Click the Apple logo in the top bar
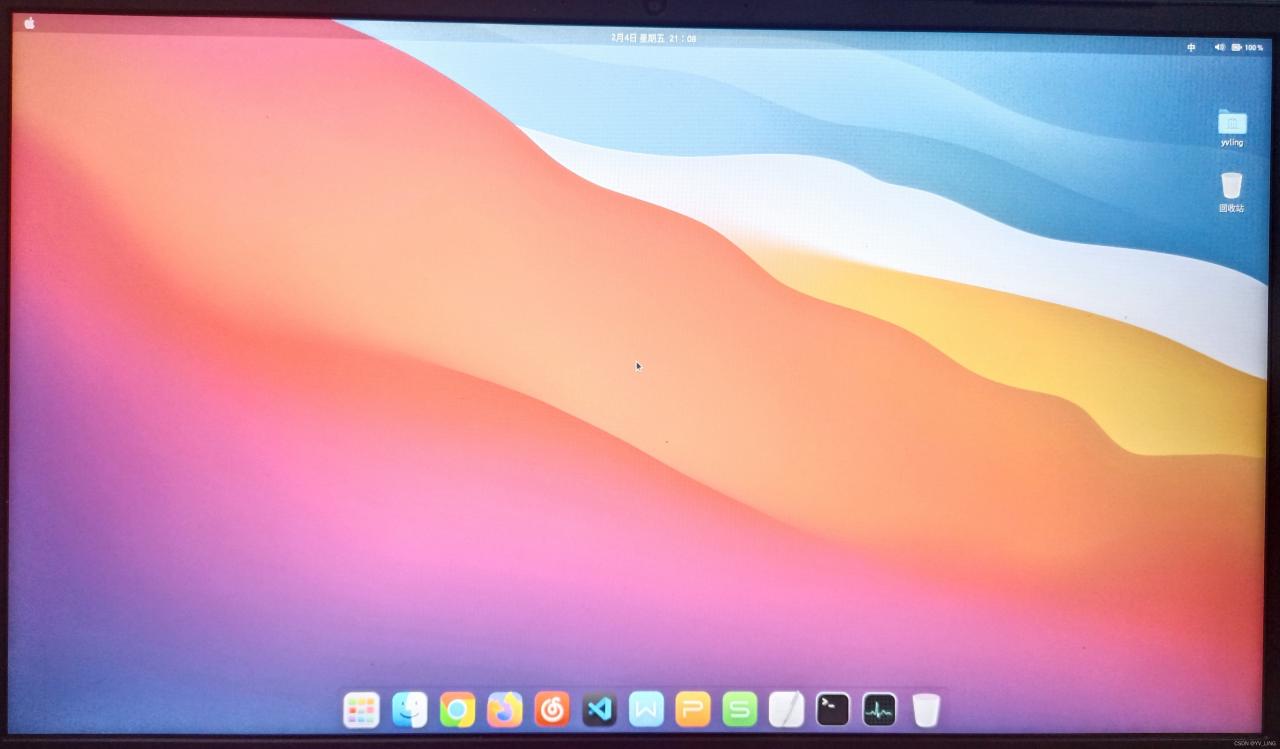Screen dimensions: 1280x749 point(29,23)
